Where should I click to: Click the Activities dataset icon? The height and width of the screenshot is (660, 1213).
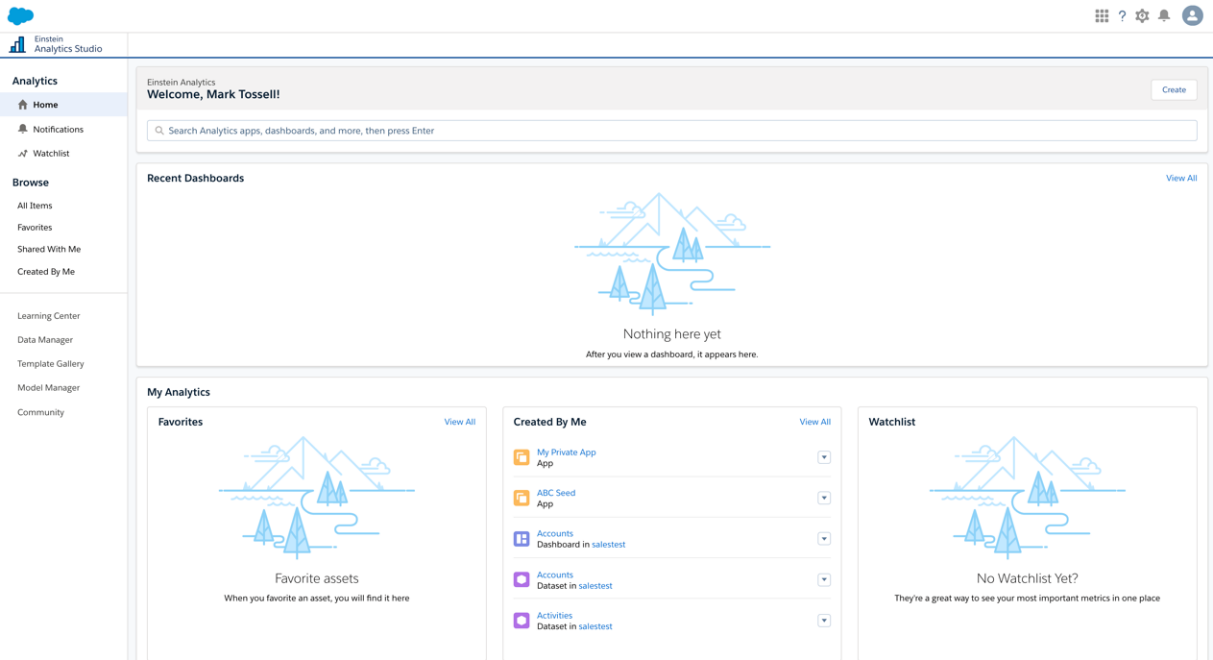tap(521, 621)
